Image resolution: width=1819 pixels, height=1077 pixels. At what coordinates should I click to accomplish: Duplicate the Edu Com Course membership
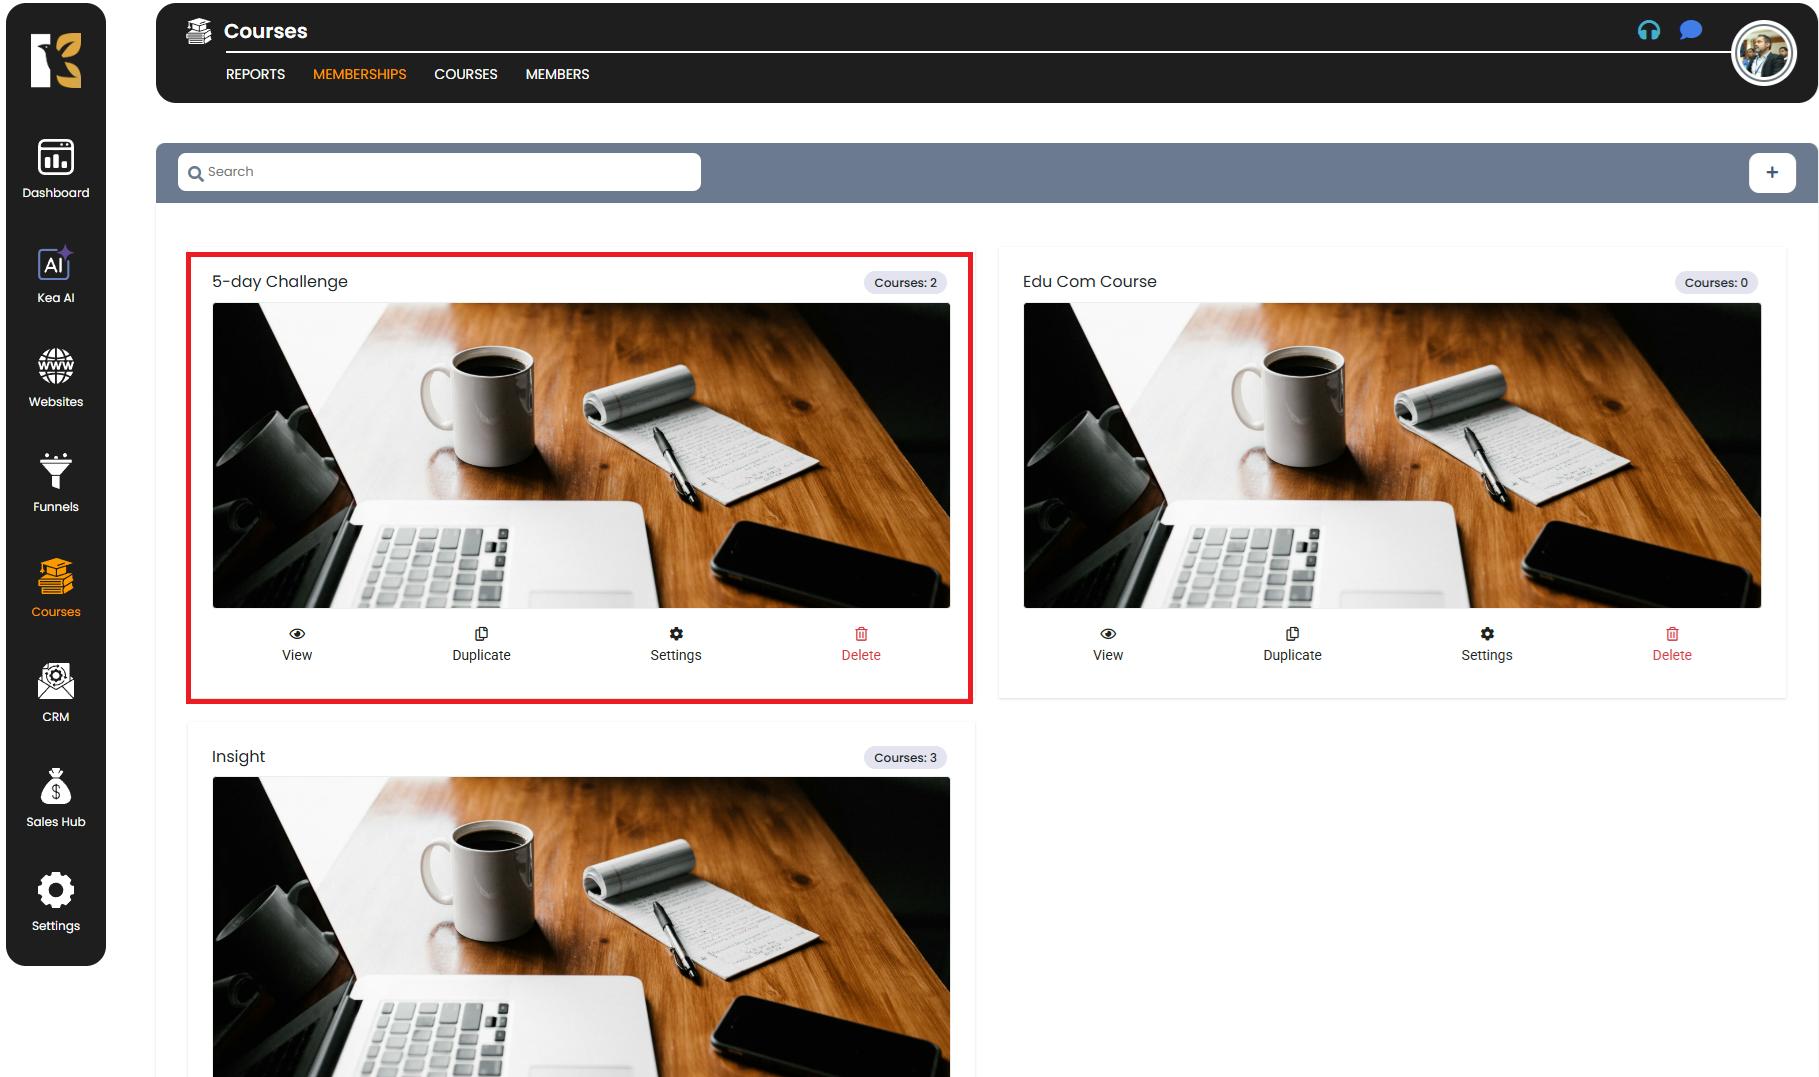click(x=1292, y=644)
